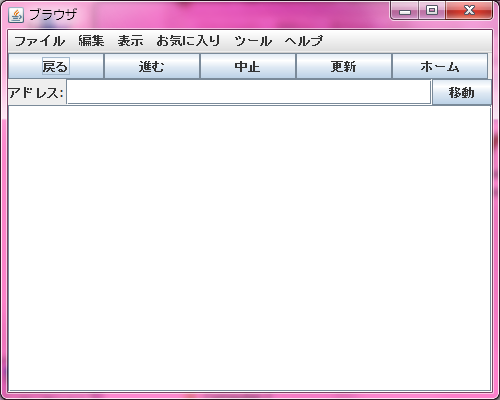Stop loading with 中止 button
This screenshot has height=400, width=500.
click(248, 66)
